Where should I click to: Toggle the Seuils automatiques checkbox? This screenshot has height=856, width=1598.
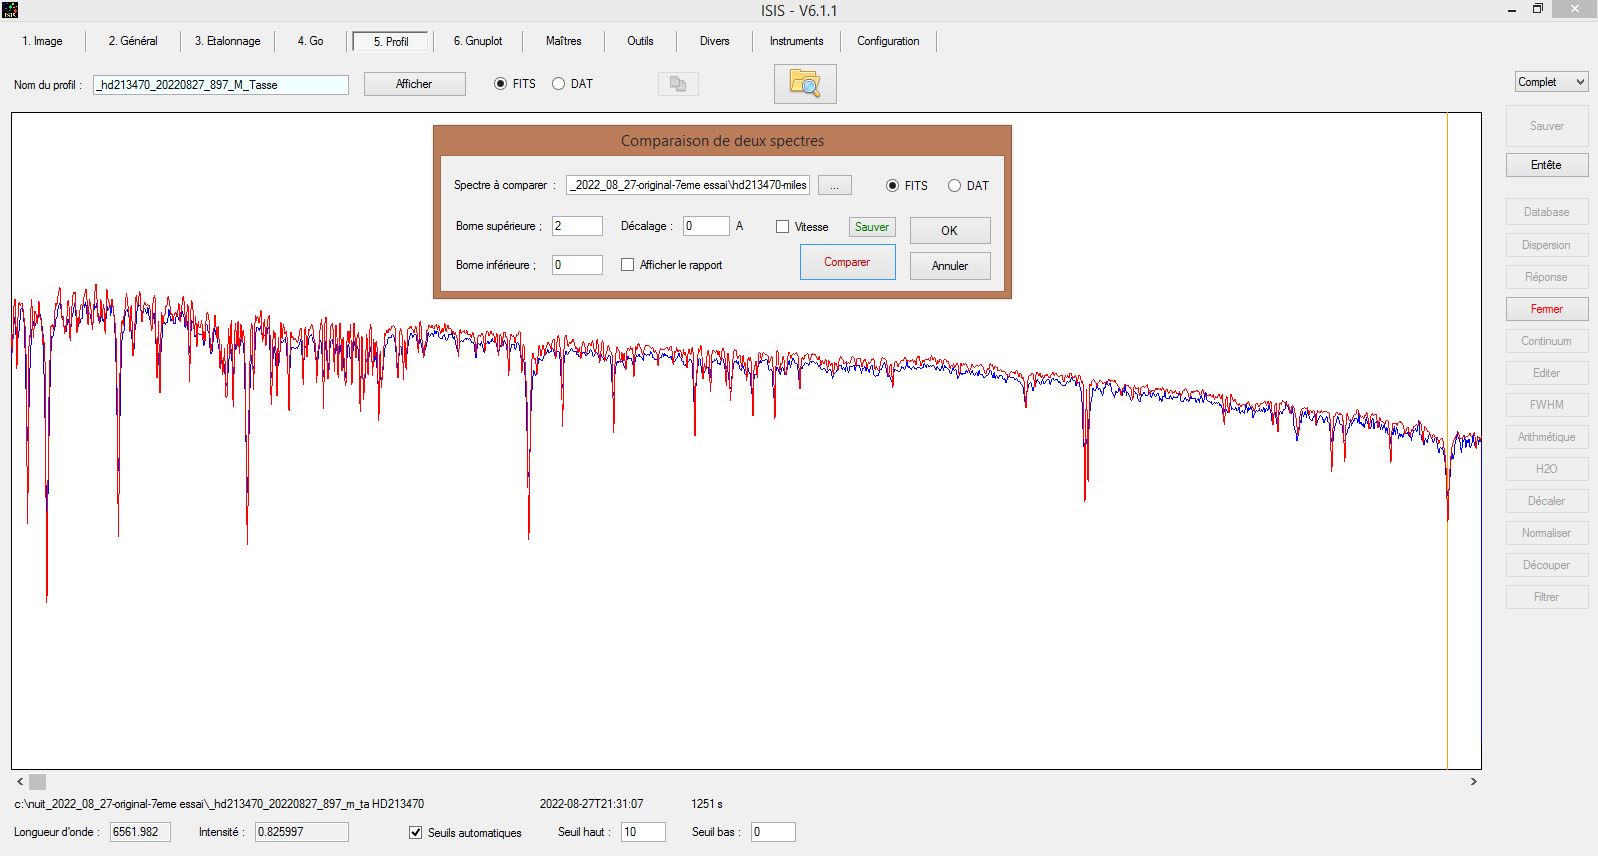[x=416, y=833]
